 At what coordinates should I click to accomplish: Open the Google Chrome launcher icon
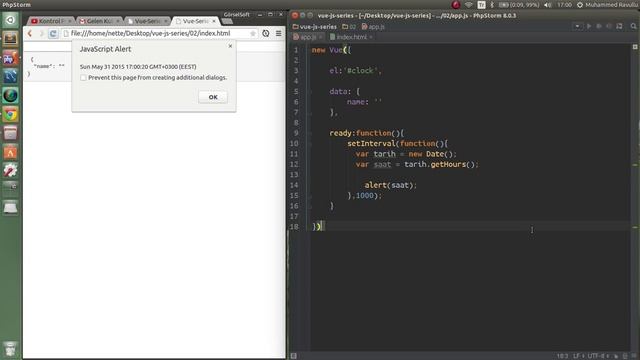point(10,114)
